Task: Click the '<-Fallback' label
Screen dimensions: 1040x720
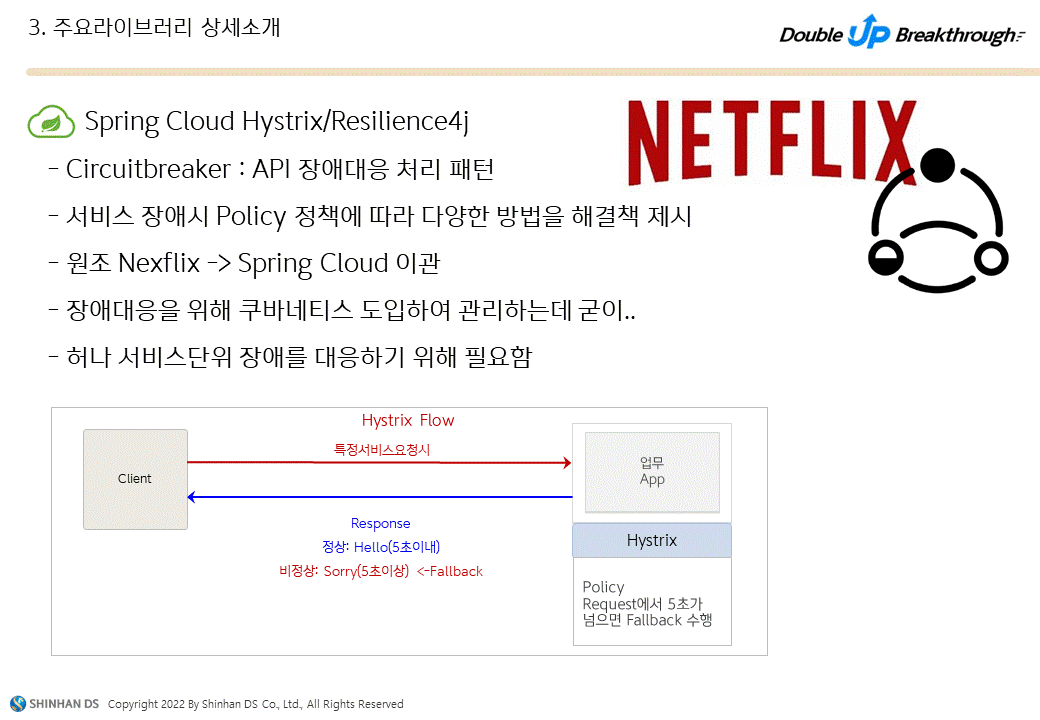Action: (450, 571)
